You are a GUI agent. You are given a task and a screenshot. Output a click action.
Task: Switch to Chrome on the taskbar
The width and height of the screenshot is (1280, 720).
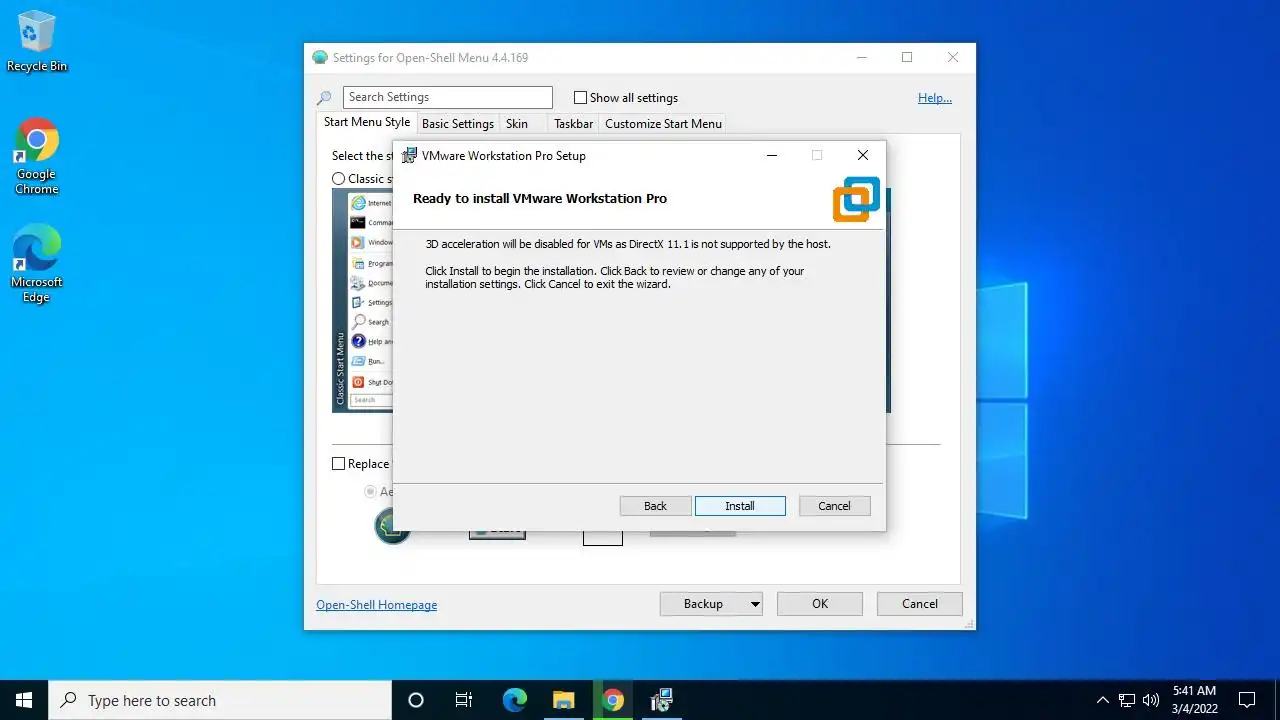point(613,700)
